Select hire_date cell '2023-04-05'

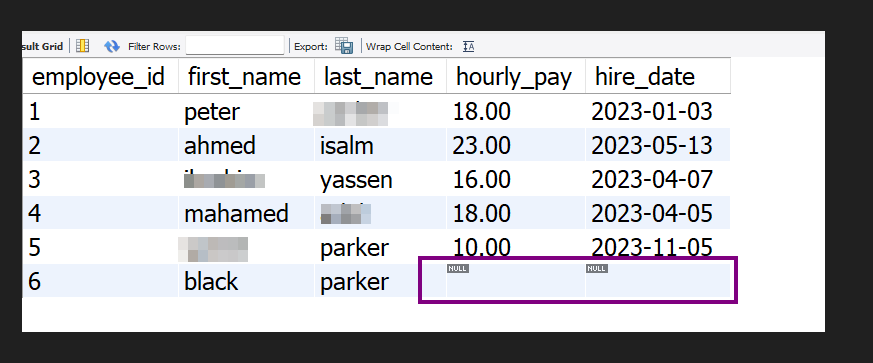click(658, 213)
